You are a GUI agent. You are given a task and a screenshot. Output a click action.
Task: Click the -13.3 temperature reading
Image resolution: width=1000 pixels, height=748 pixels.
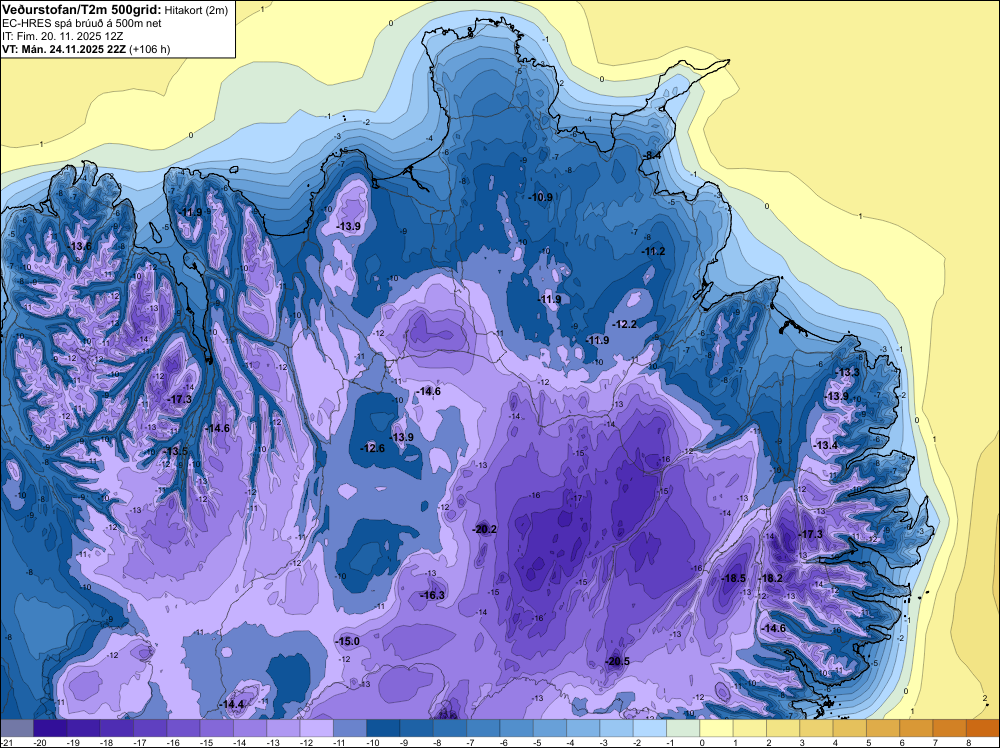(x=848, y=372)
